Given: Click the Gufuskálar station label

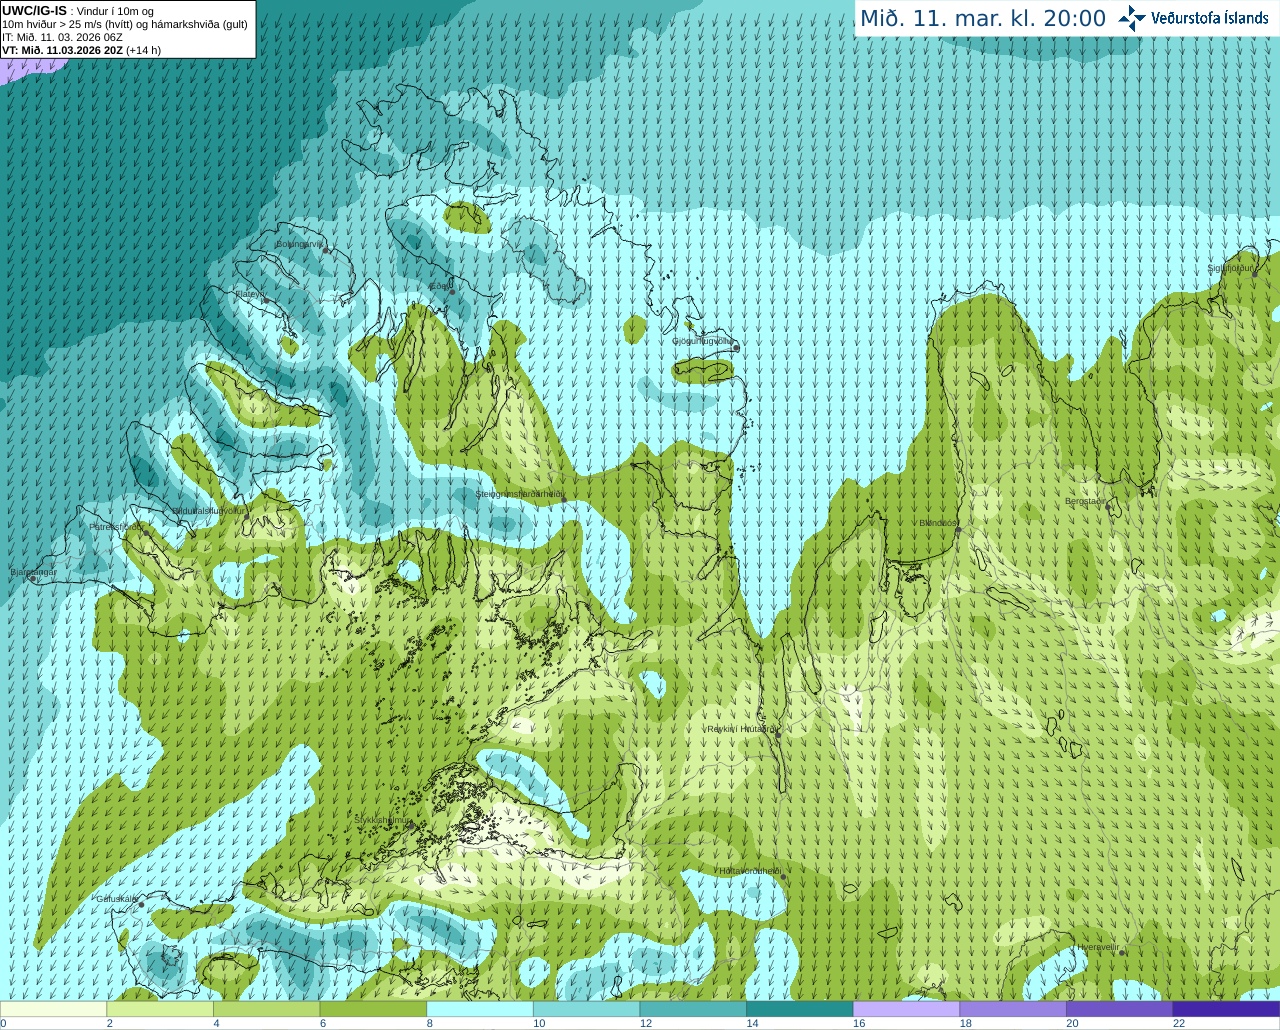Looking at the screenshot, I should [116, 898].
